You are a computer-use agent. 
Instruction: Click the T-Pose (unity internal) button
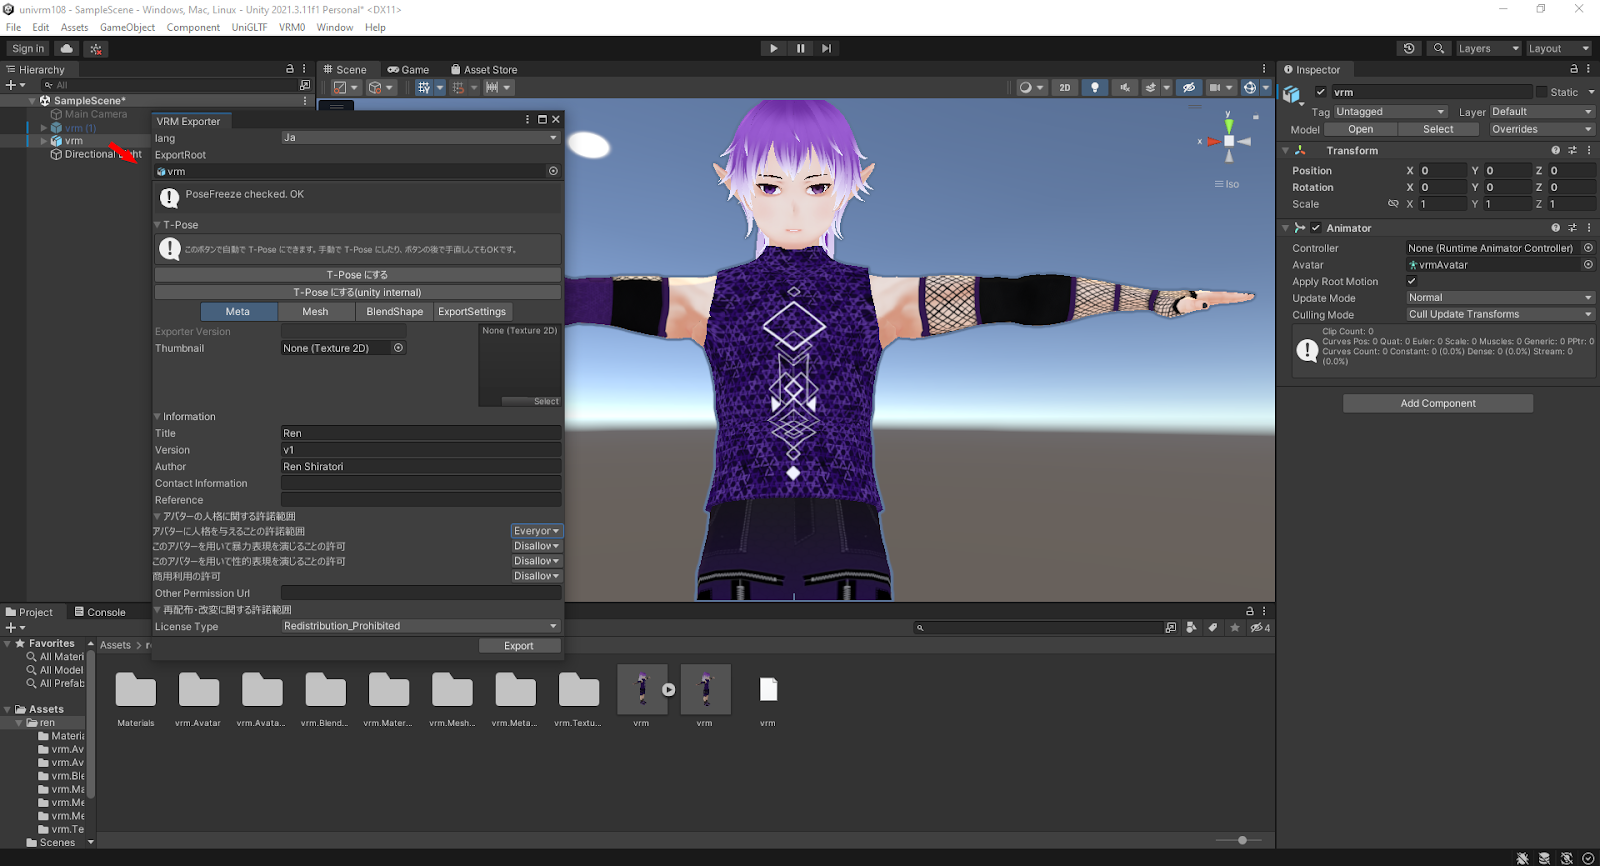[357, 292]
